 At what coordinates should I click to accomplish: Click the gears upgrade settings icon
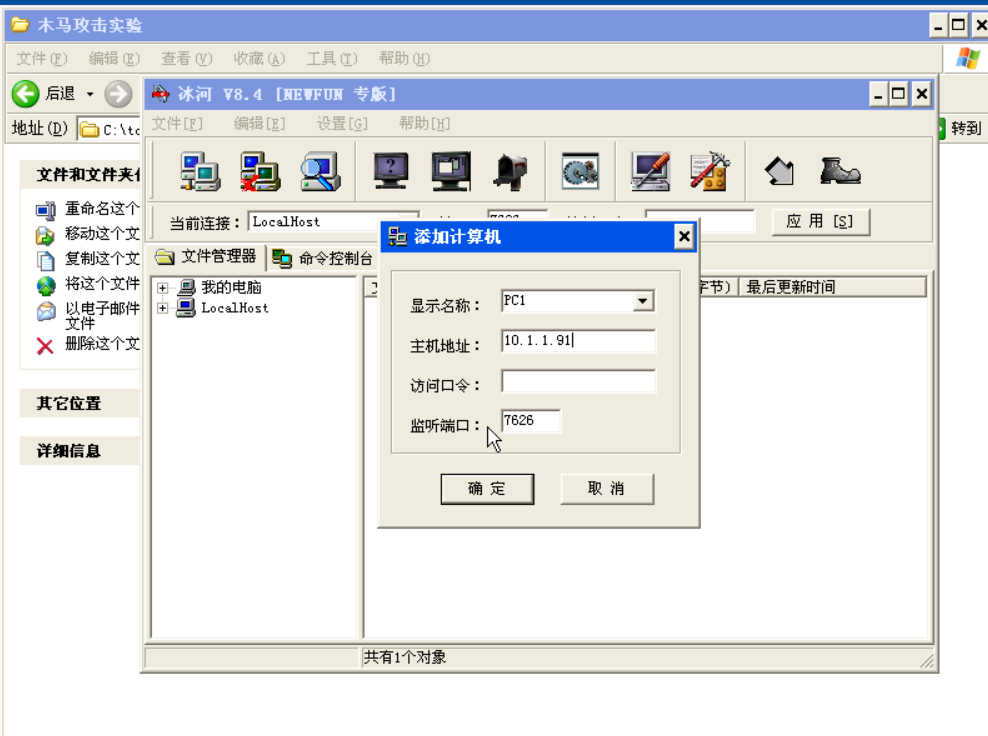(580, 171)
